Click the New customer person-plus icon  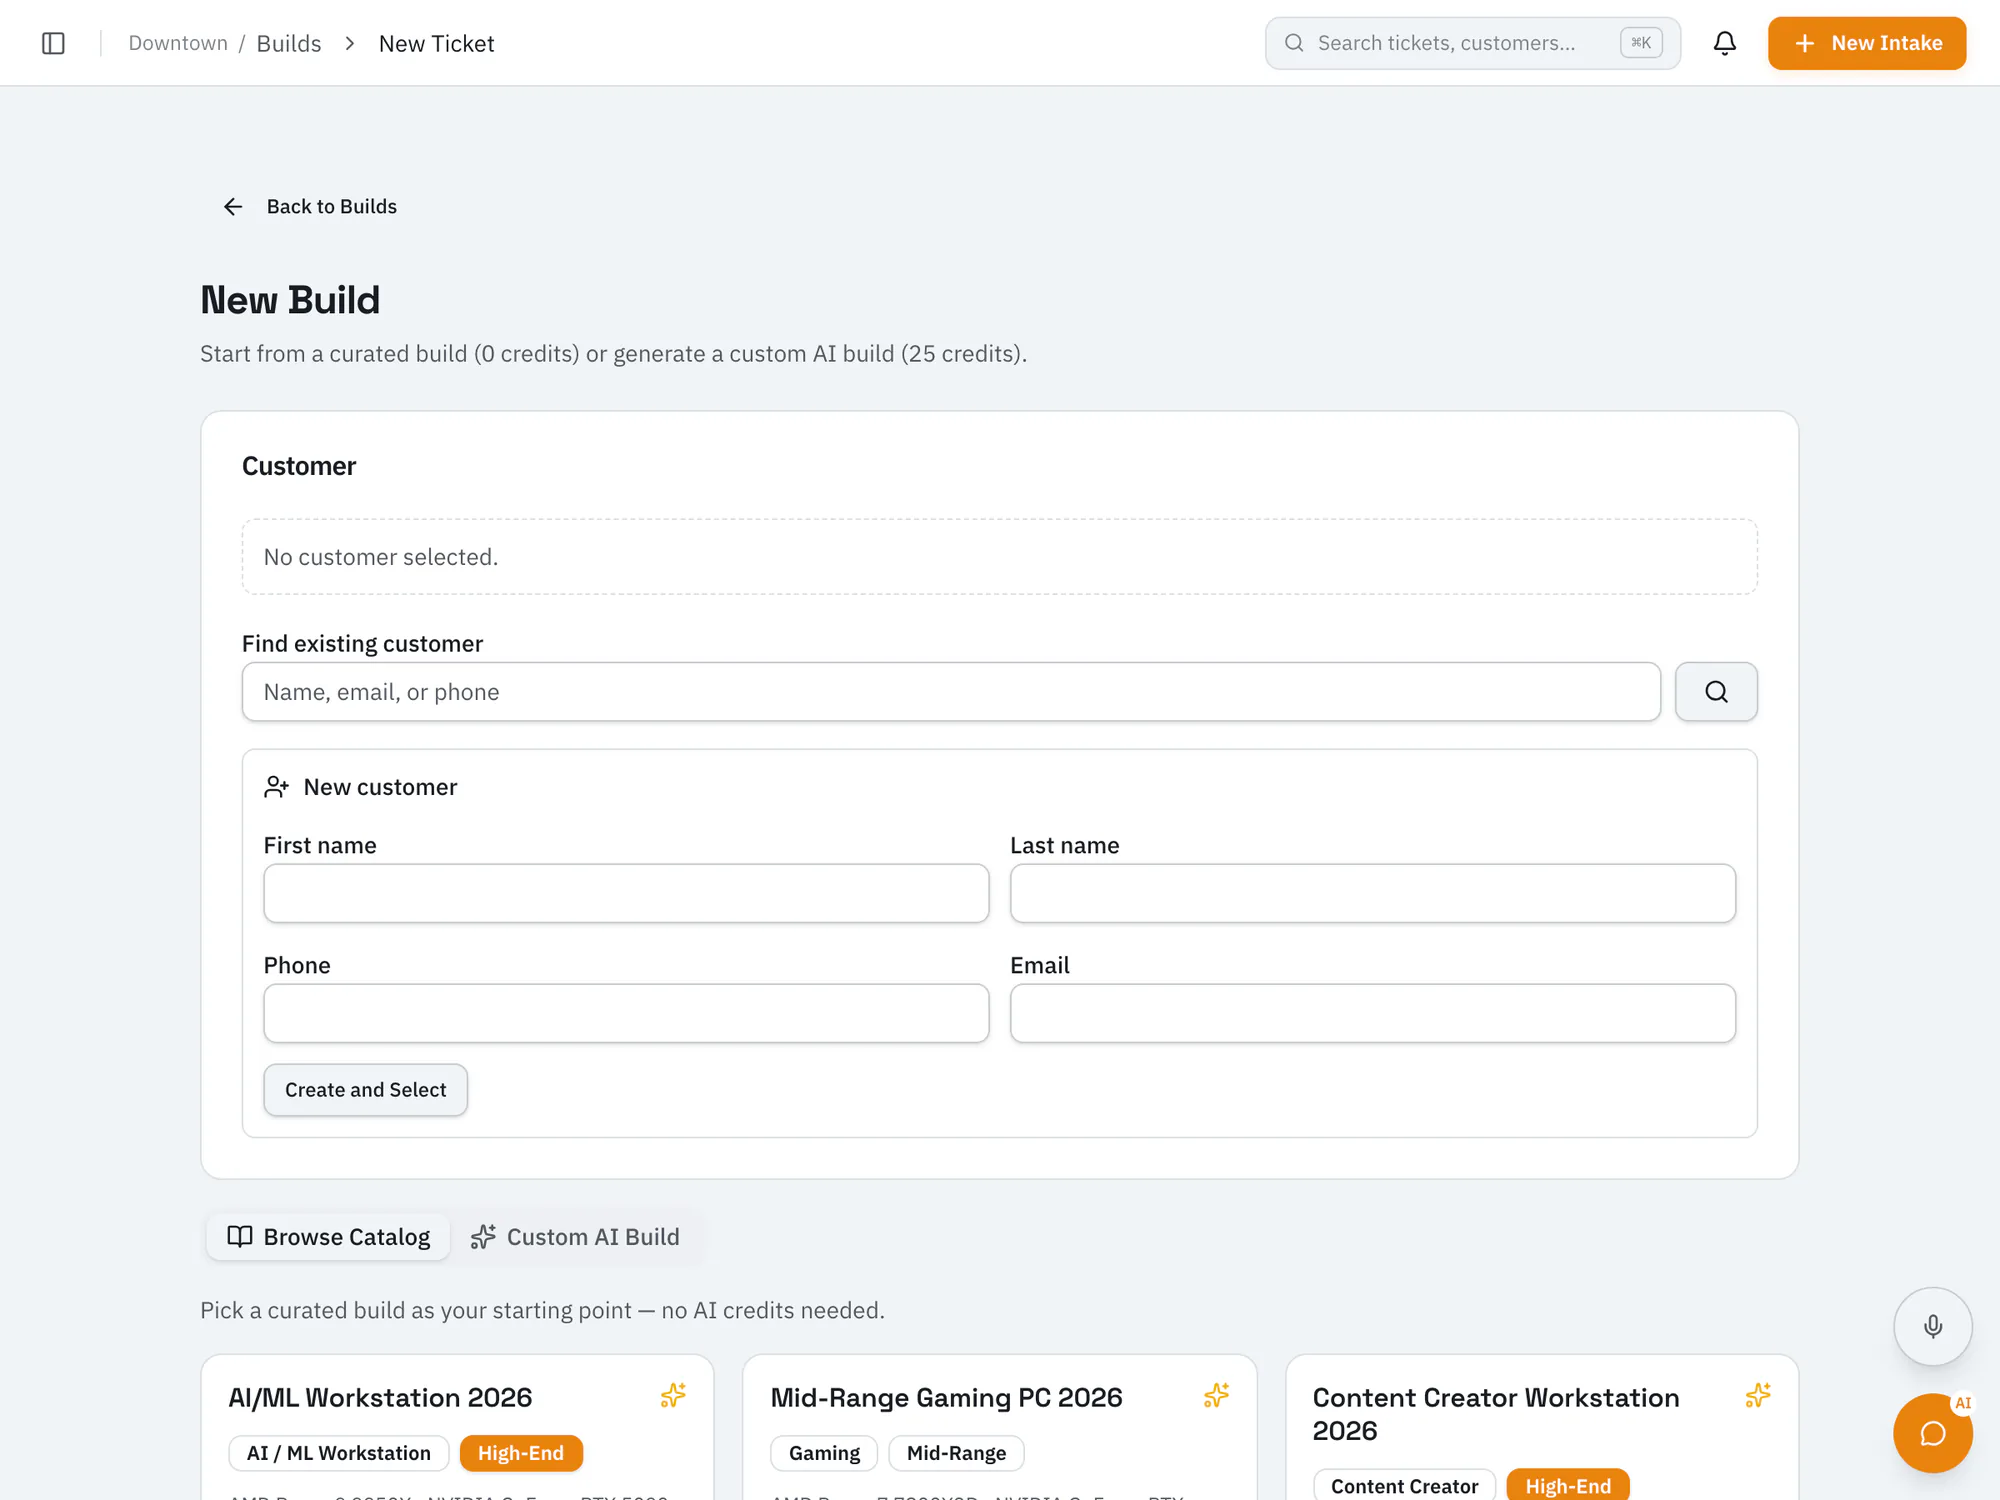276,787
